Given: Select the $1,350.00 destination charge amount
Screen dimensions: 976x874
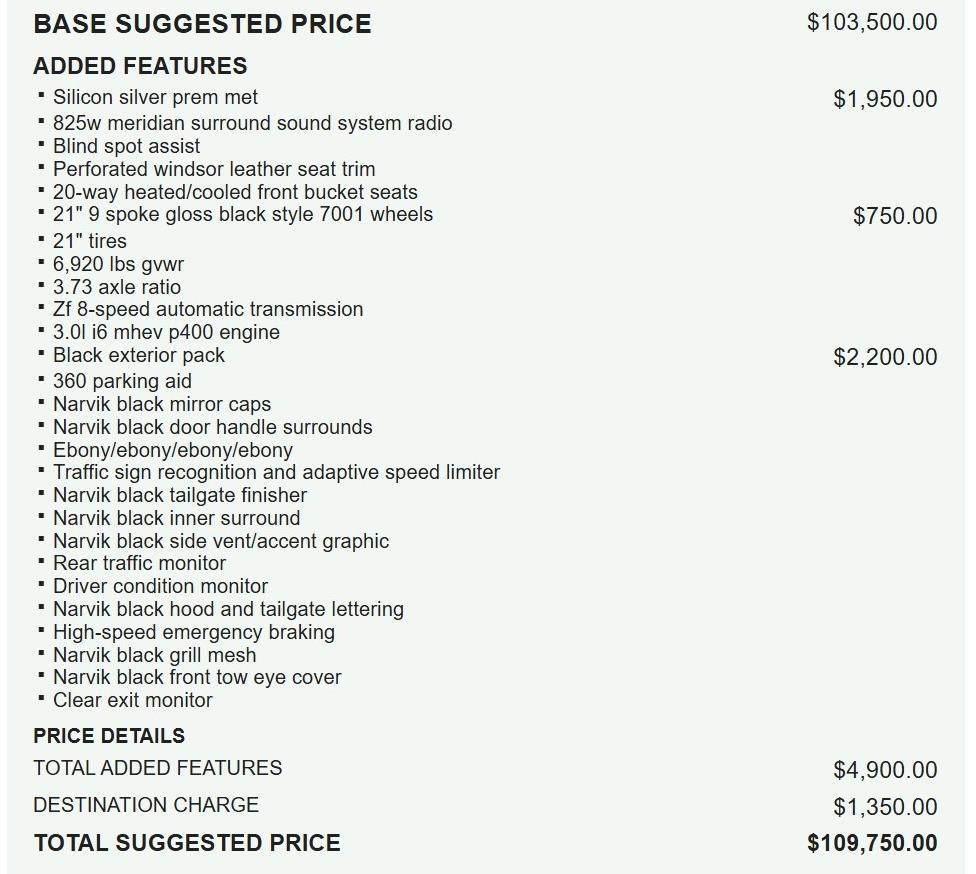Looking at the screenshot, I should (x=885, y=807).
